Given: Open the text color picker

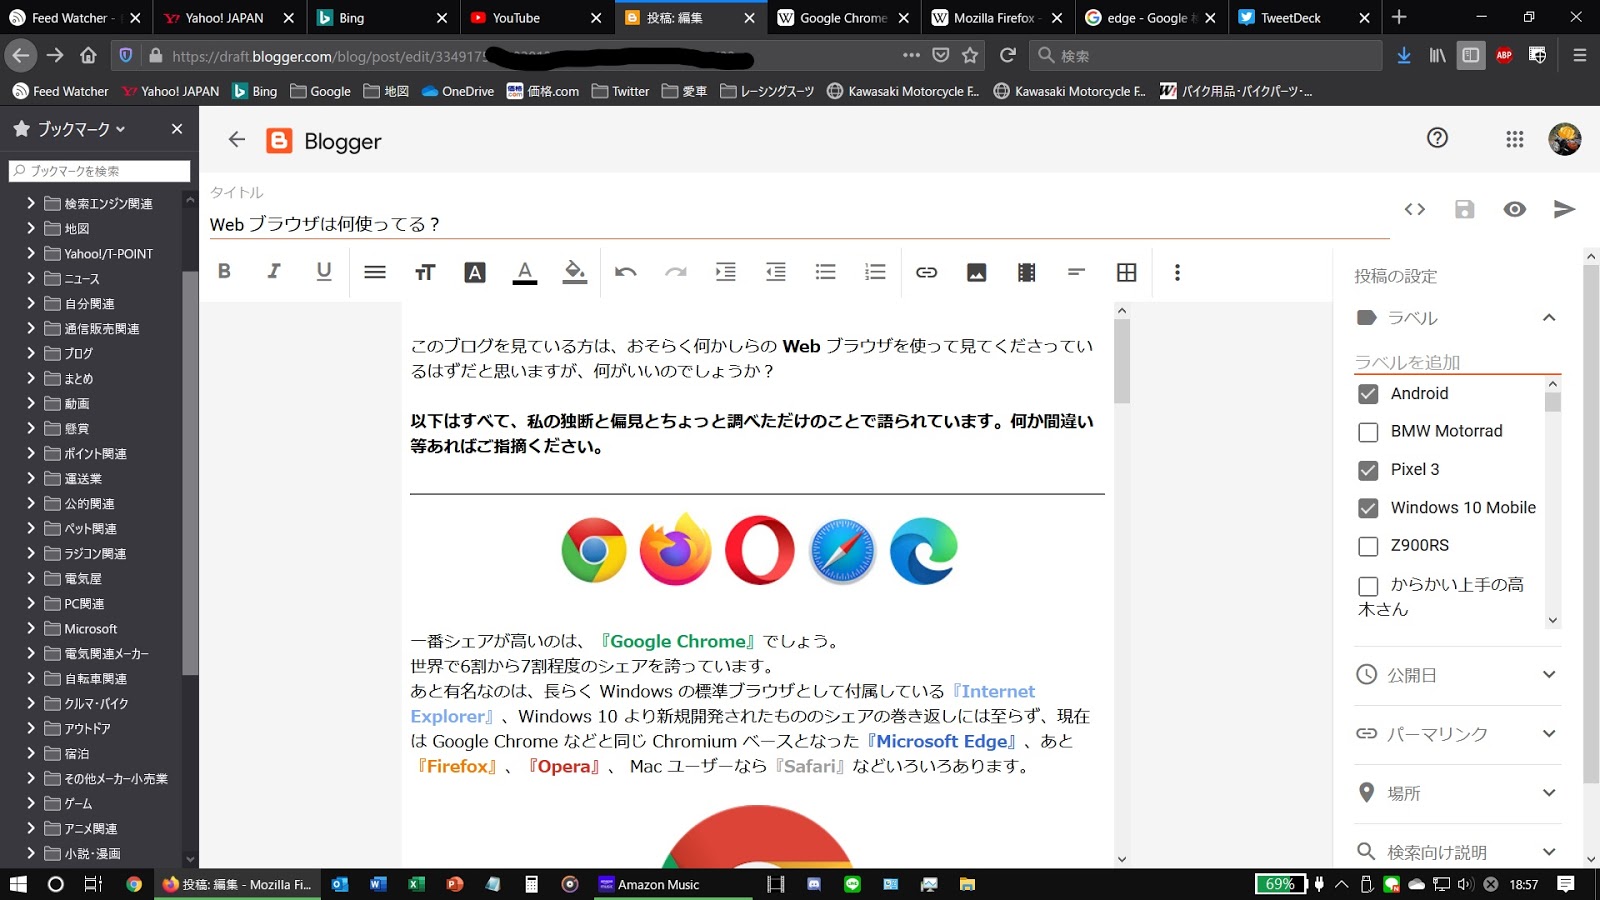Looking at the screenshot, I should tap(524, 272).
